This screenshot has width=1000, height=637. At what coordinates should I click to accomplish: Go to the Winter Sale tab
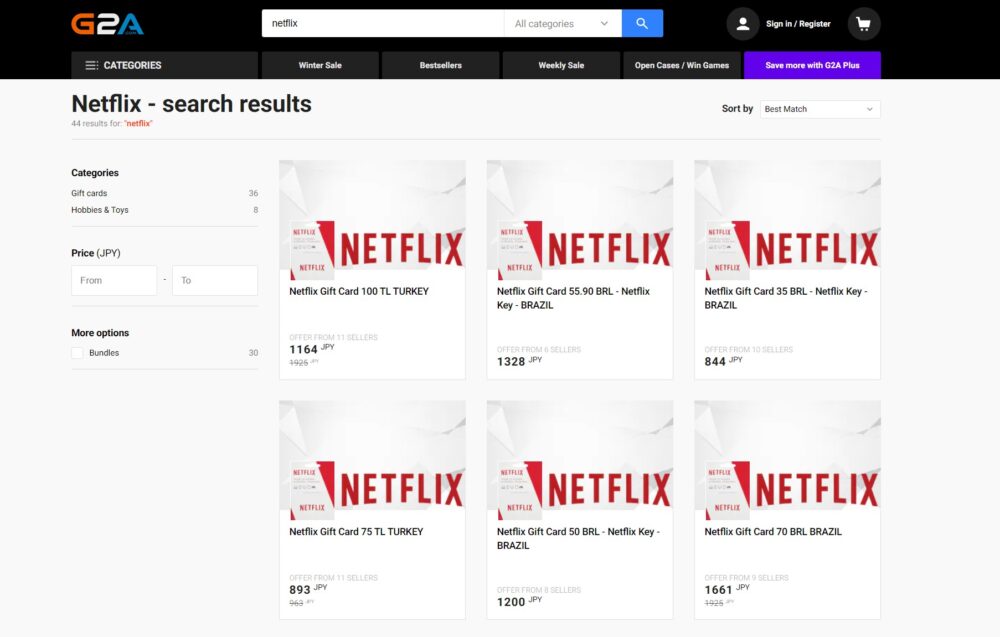(x=320, y=65)
